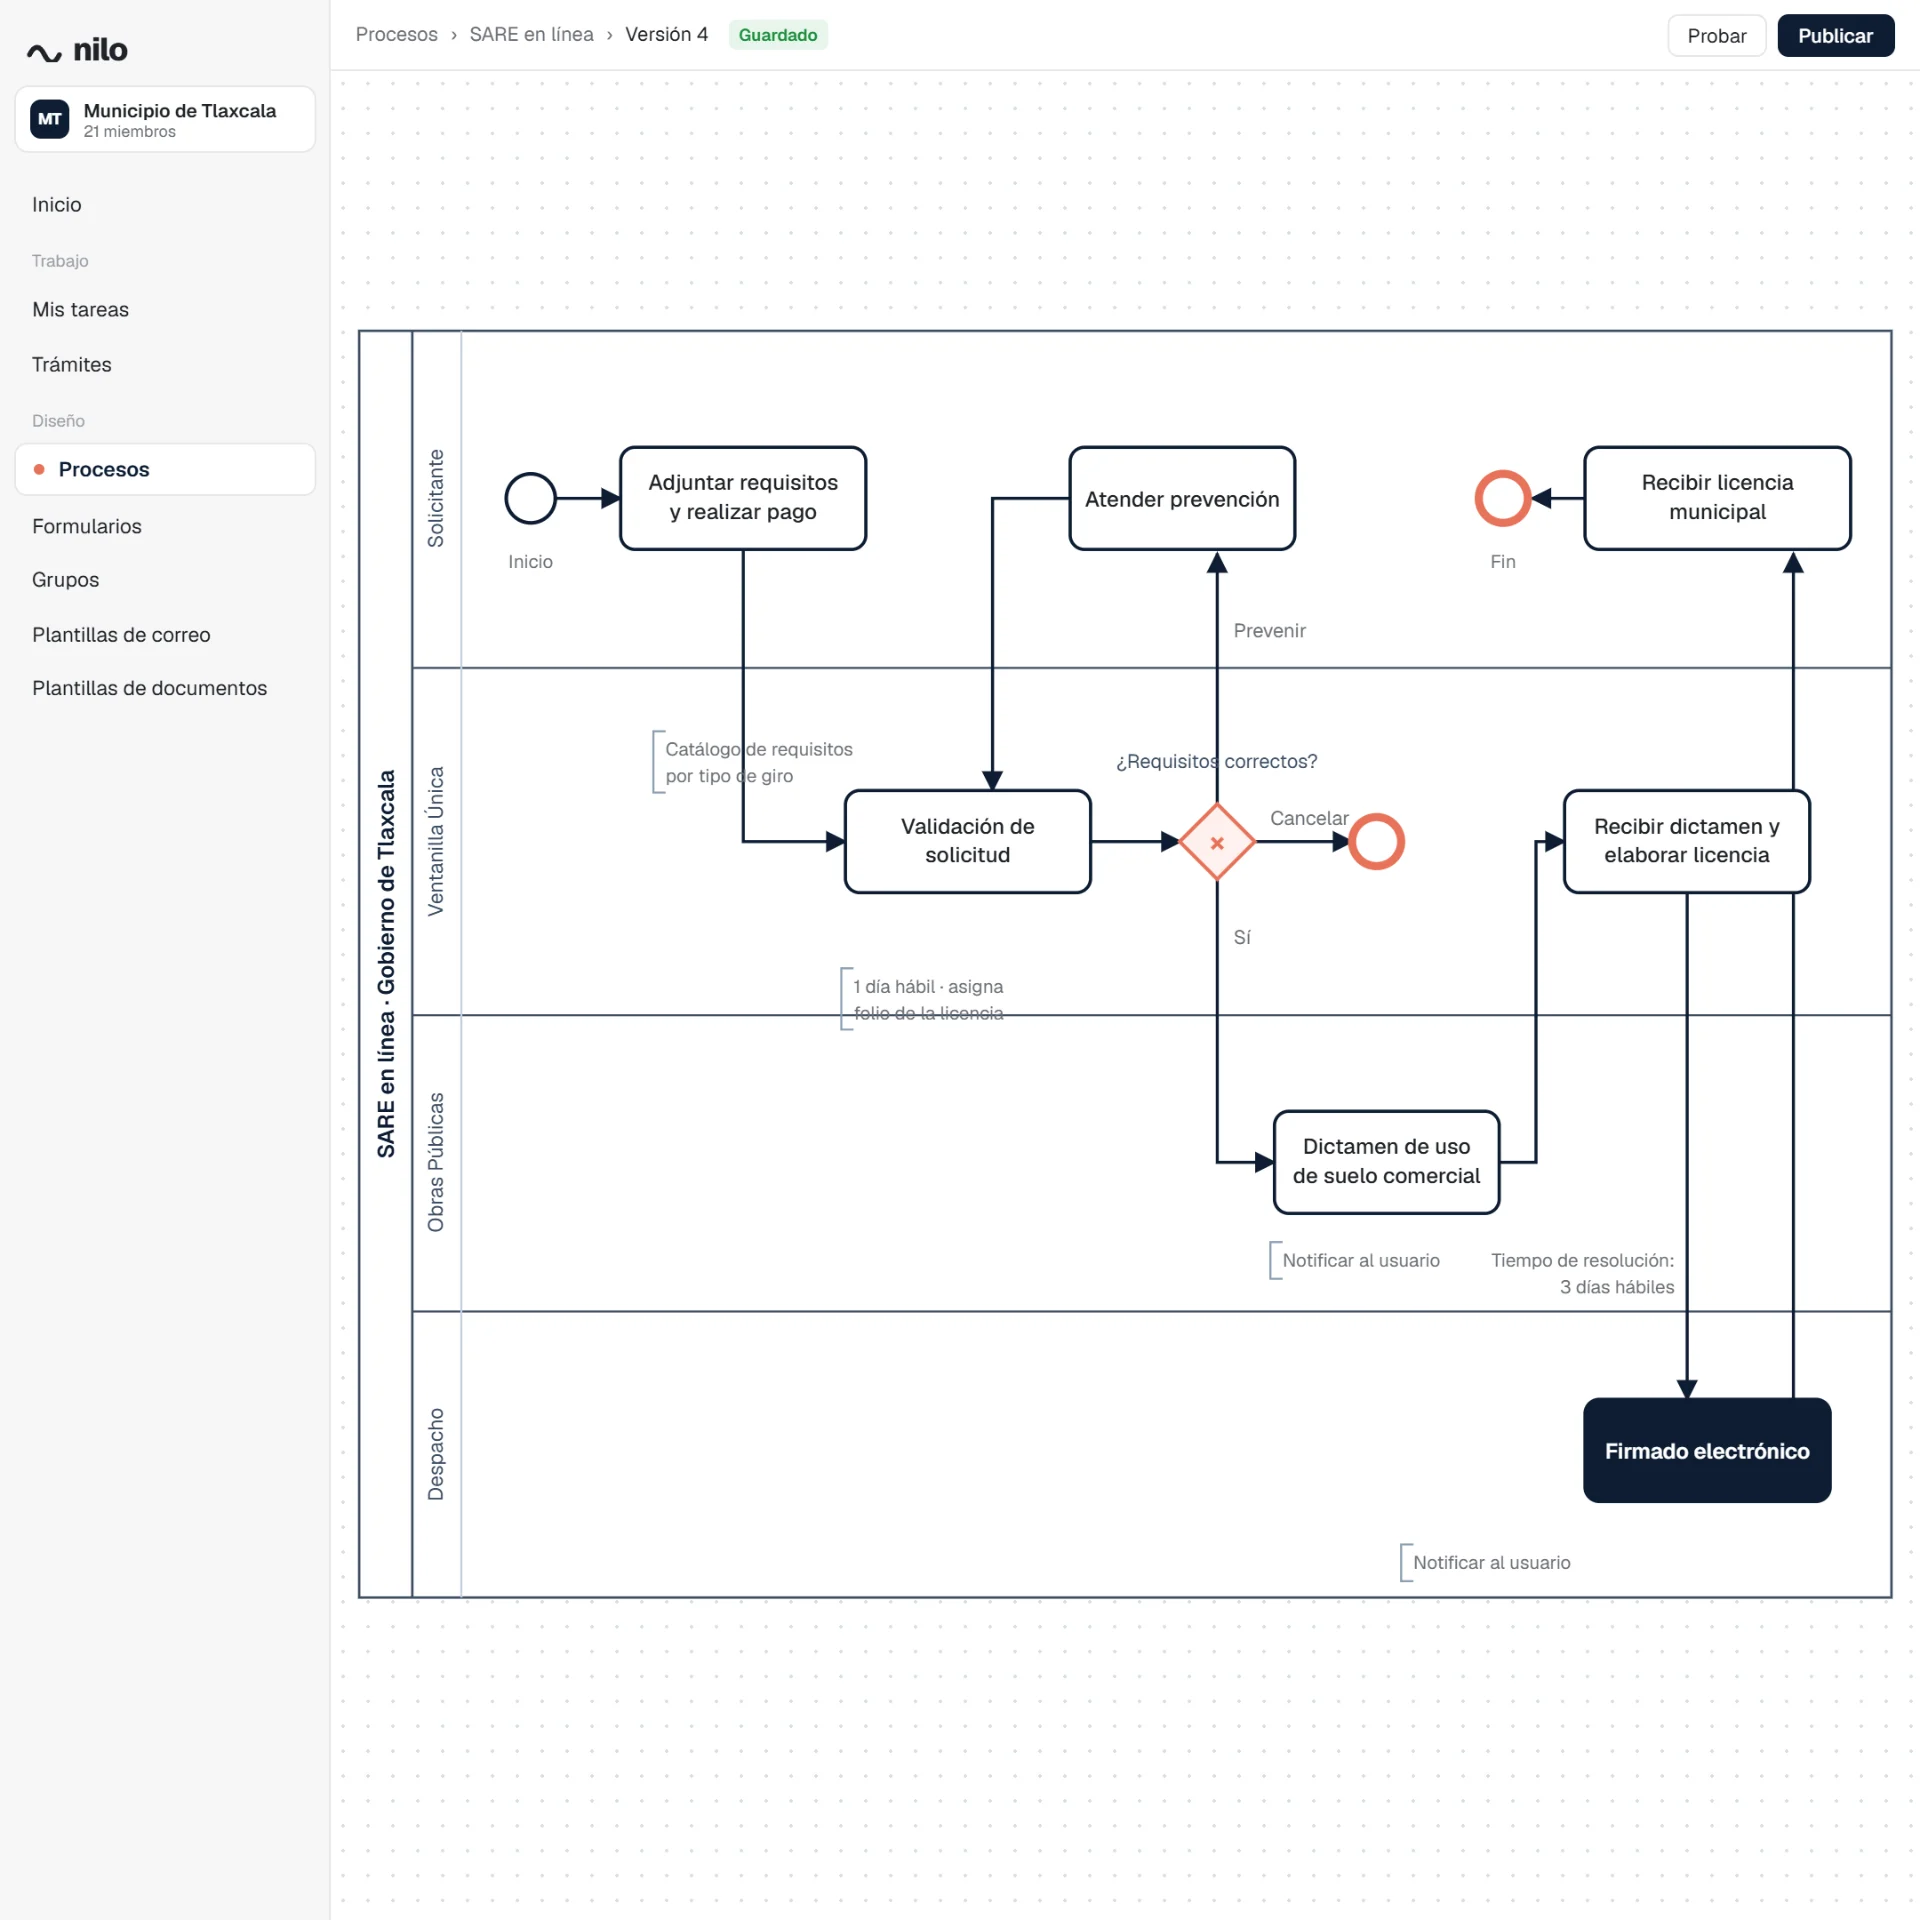Click the Tiempo de resolución annotation
The height and width of the screenshot is (1920, 1920).
click(1582, 1273)
